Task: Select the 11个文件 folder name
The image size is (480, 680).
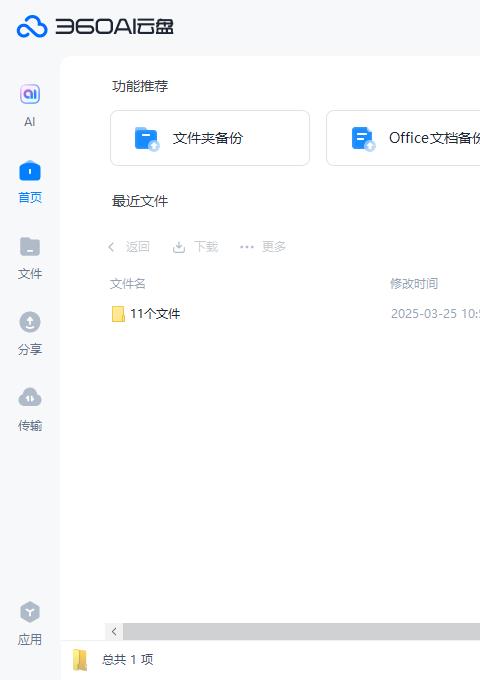Action: [155, 314]
